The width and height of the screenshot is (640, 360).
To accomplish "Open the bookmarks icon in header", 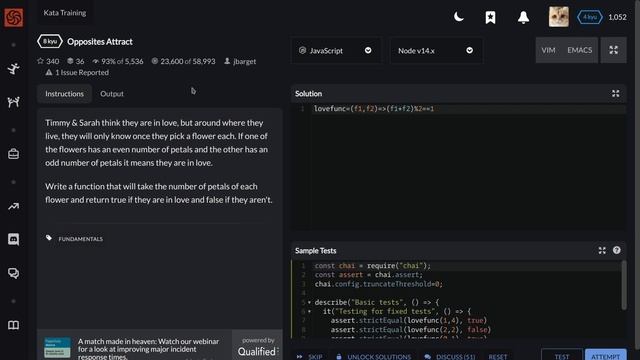I will click(x=490, y=17).
